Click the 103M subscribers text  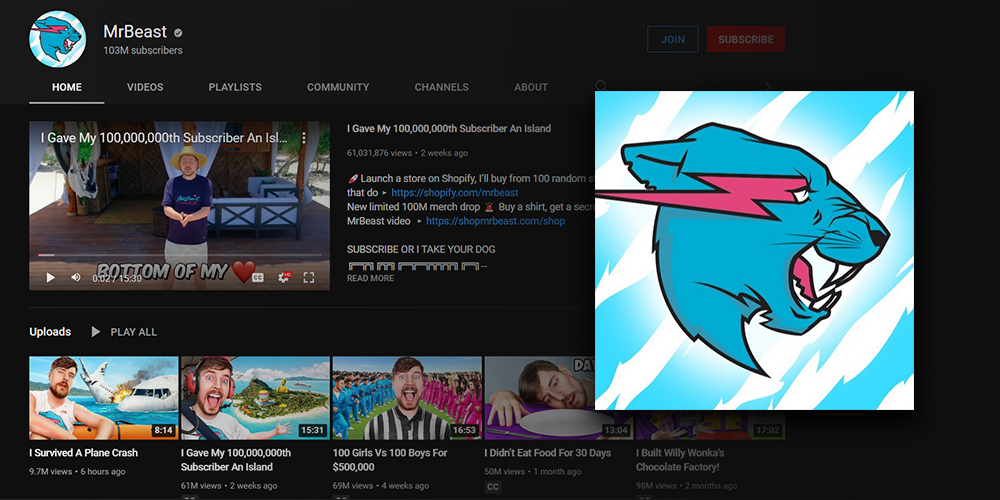pos(143,50)
